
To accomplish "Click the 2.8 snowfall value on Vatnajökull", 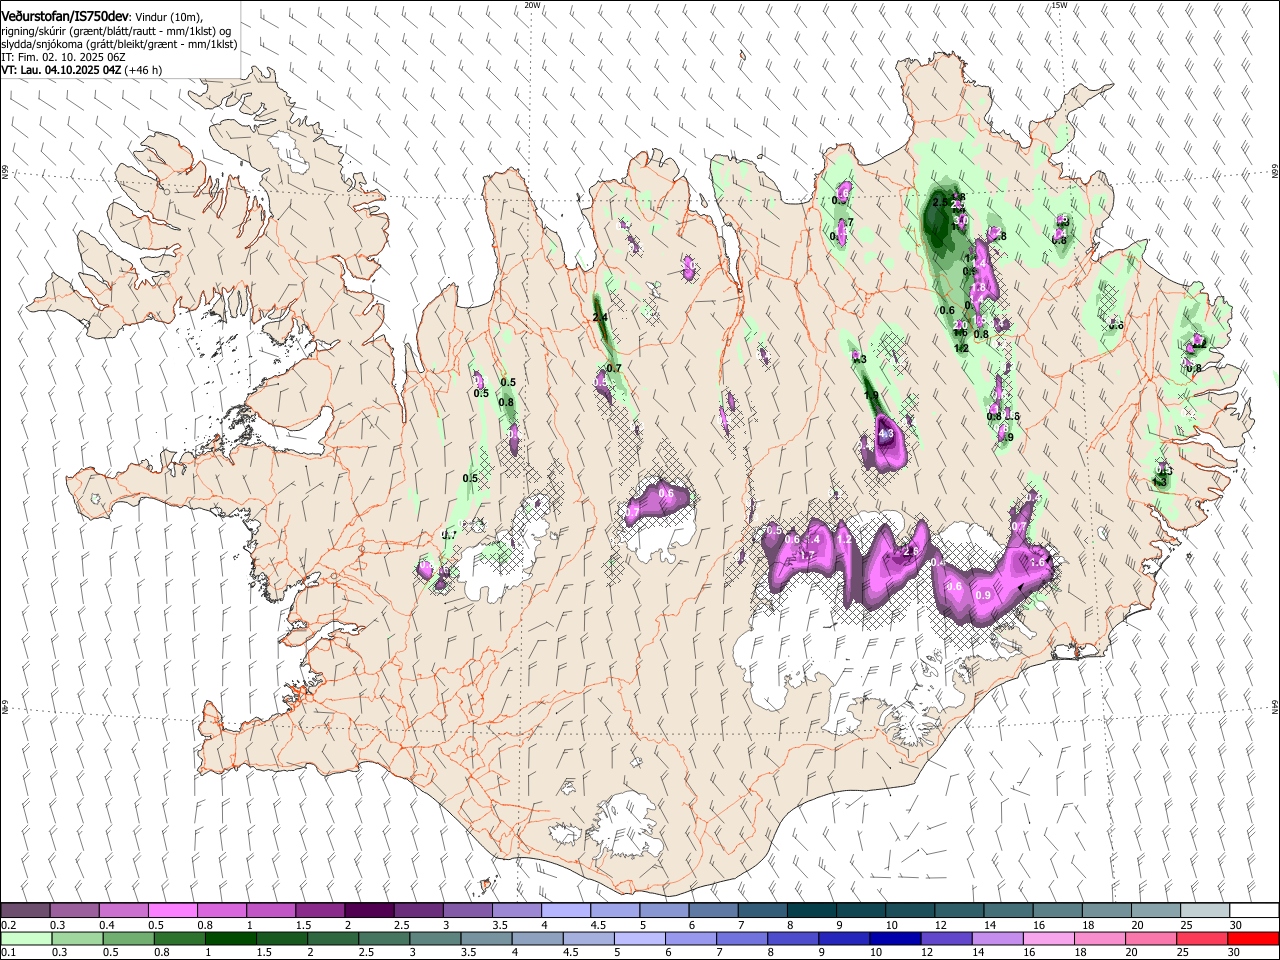I will pyautogui.click(x=910, y=551).
